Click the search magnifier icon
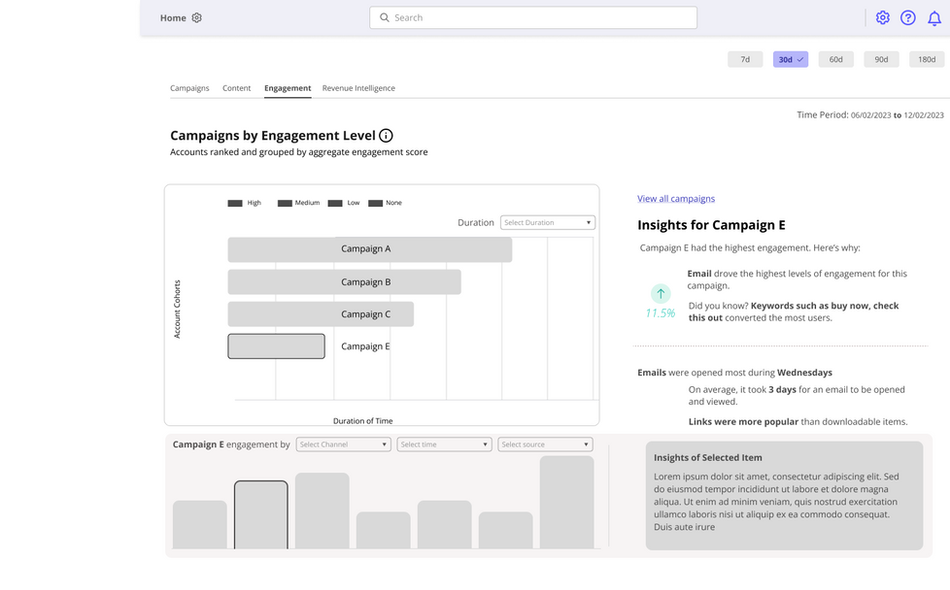 pos(384,18)
